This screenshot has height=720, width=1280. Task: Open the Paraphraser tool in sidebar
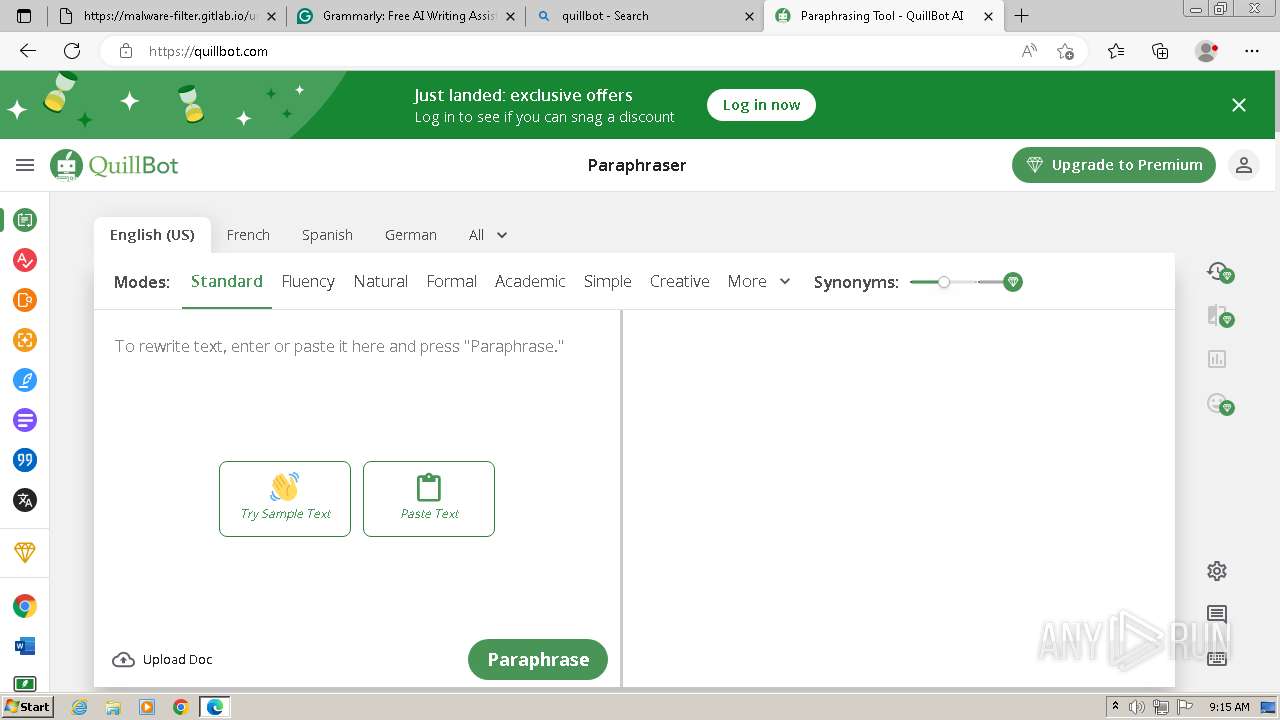[x=25, y=220]
